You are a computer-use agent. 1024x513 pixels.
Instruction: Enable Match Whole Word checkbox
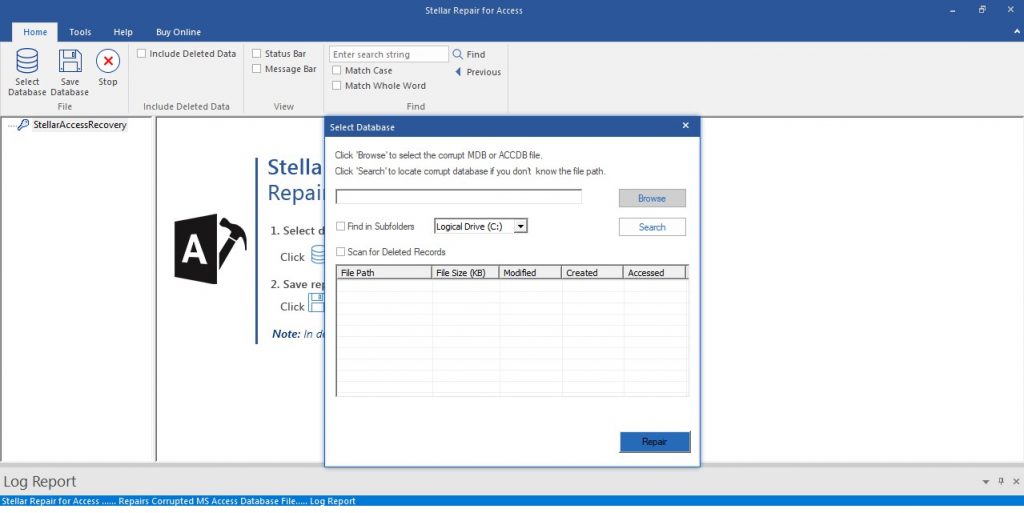pos(336,86)
